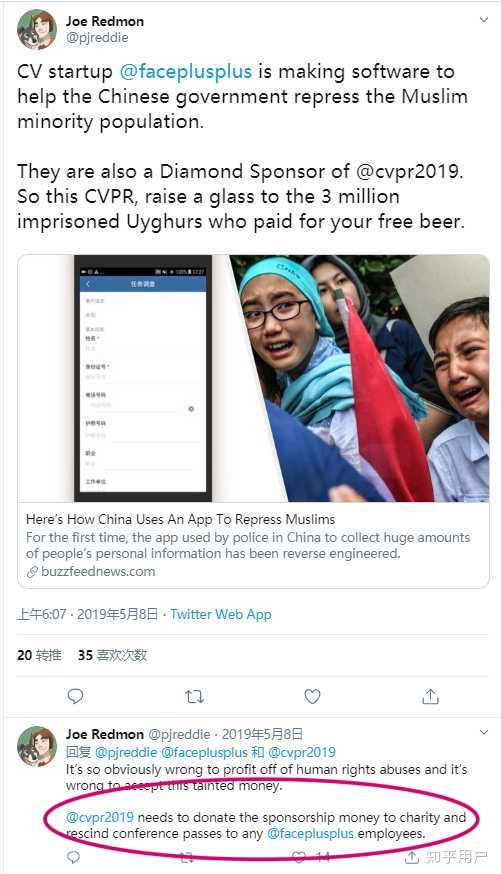501x874 pixels.
Task: Open the @faceplusplus mention in main tweet
Action: pyautogui.click(x=186, y=72)
